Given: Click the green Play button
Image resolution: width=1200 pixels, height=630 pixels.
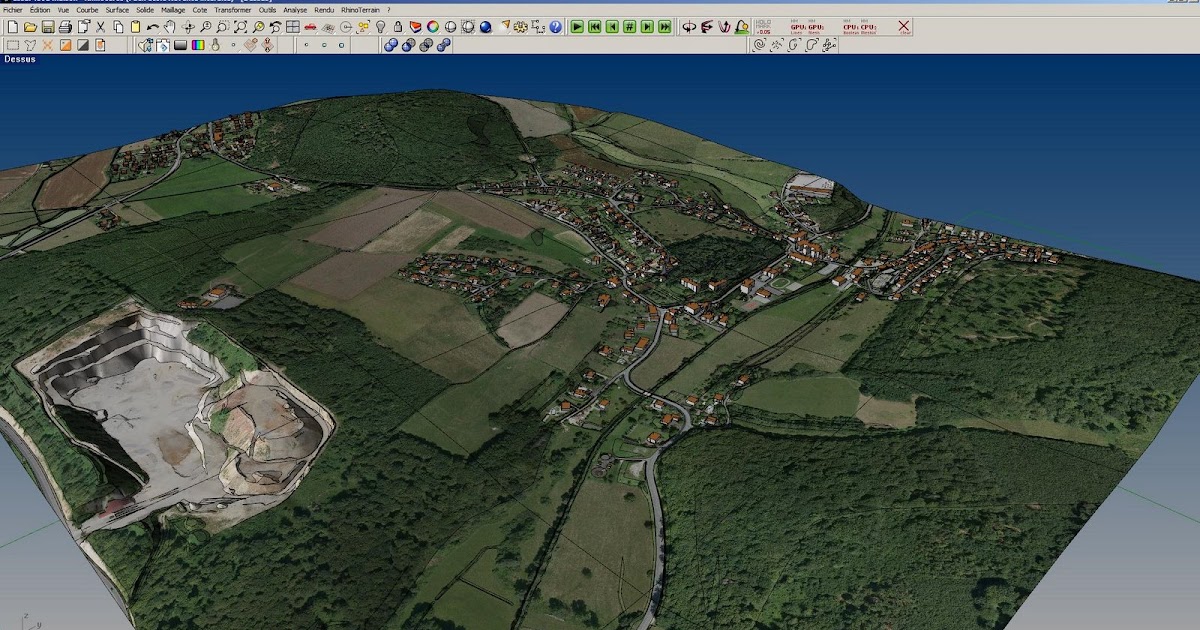Looking at the screenshot, I should 578,27.
